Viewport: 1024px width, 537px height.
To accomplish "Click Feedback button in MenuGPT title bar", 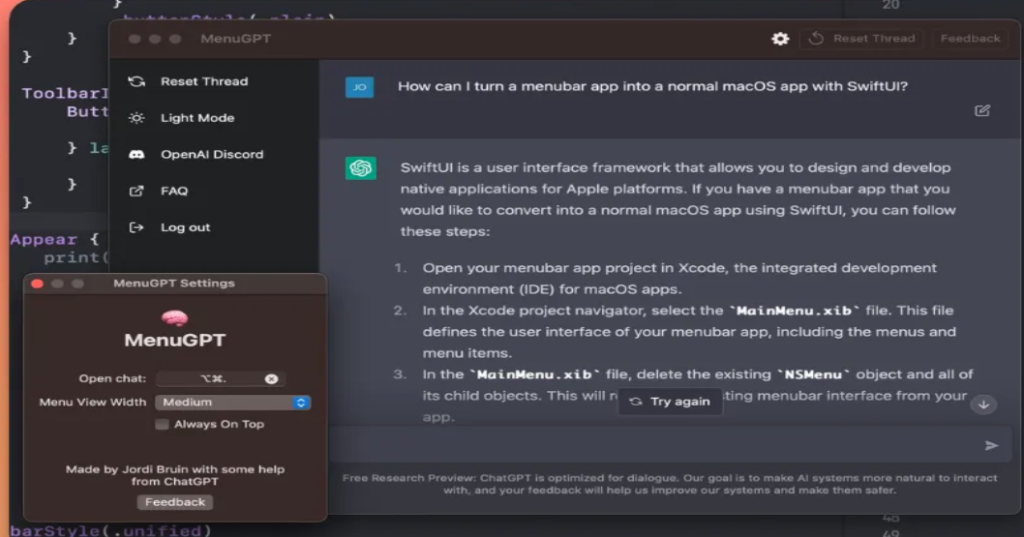I will (x=970, y=39).
